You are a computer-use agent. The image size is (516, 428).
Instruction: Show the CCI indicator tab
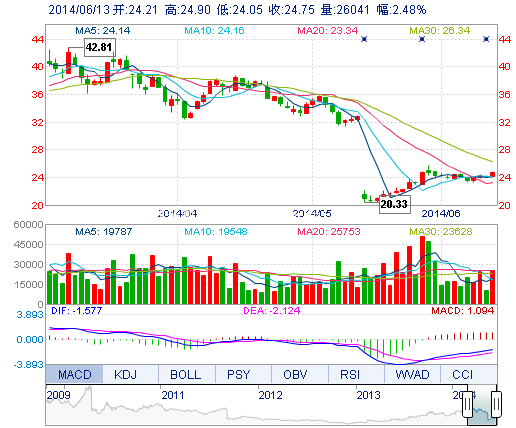(x=463, y=374)
